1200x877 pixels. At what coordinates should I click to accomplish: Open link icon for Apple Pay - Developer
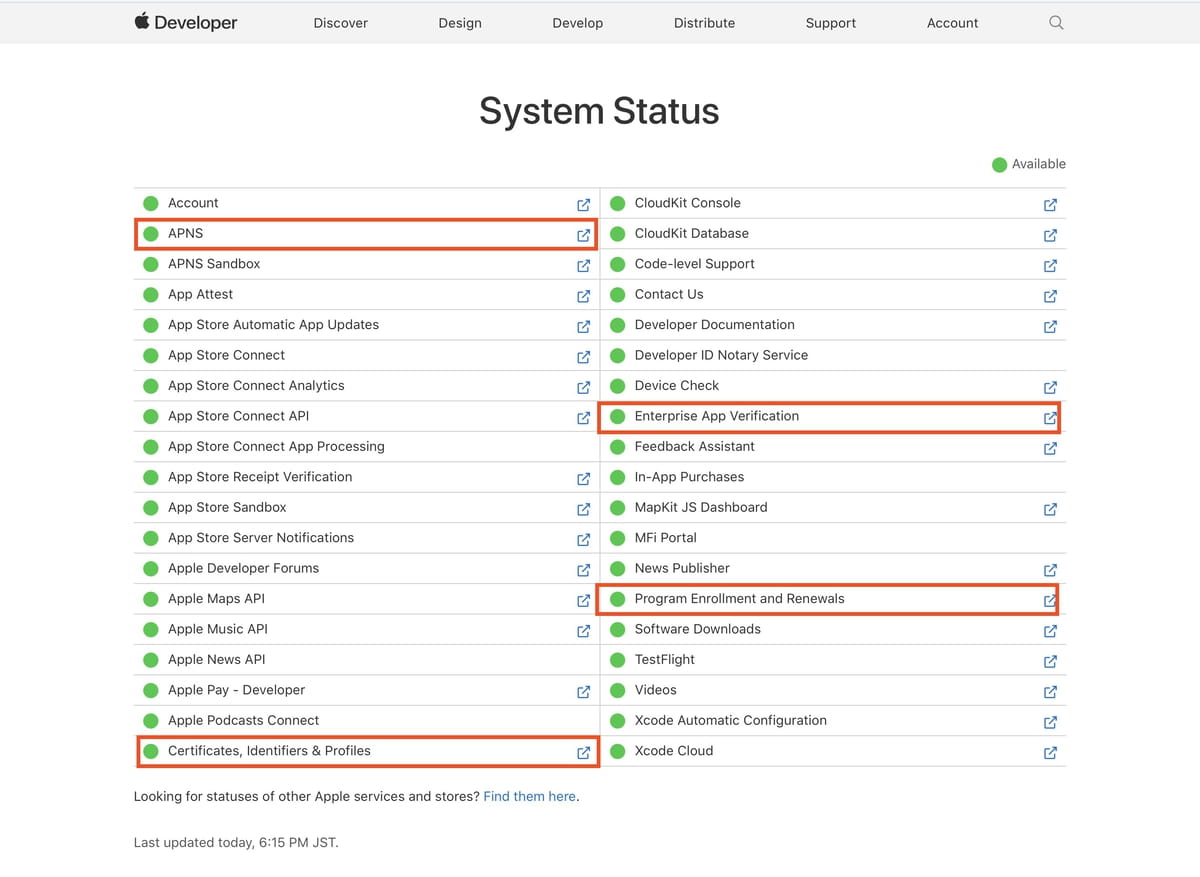583,692
